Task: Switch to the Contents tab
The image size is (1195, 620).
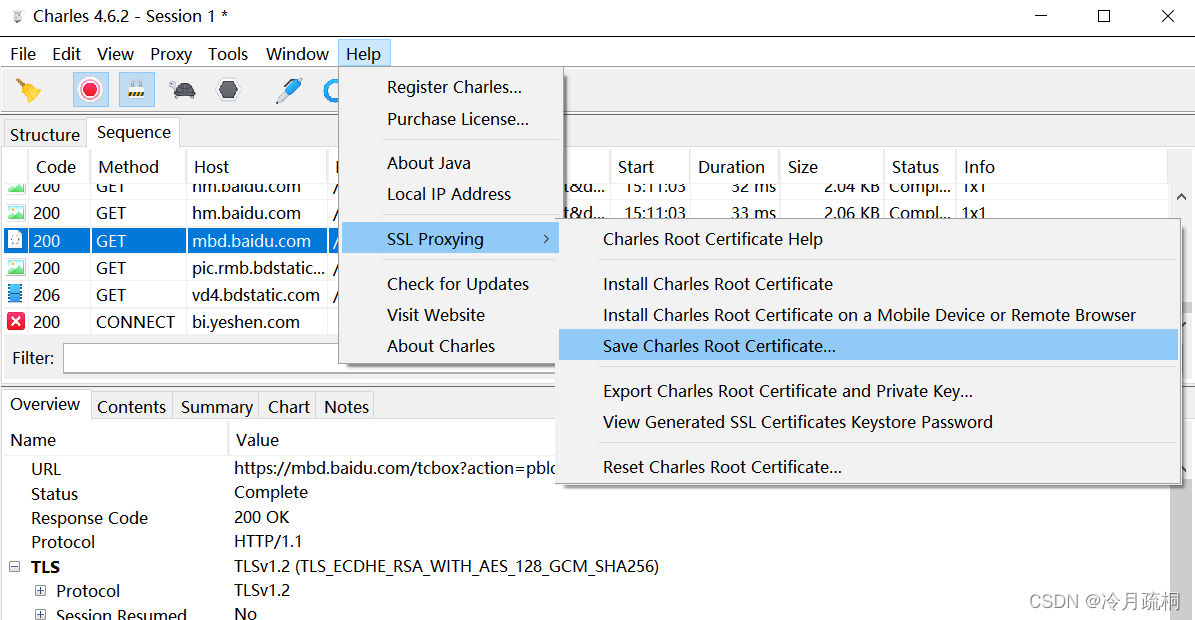Action: coord(131,407)
